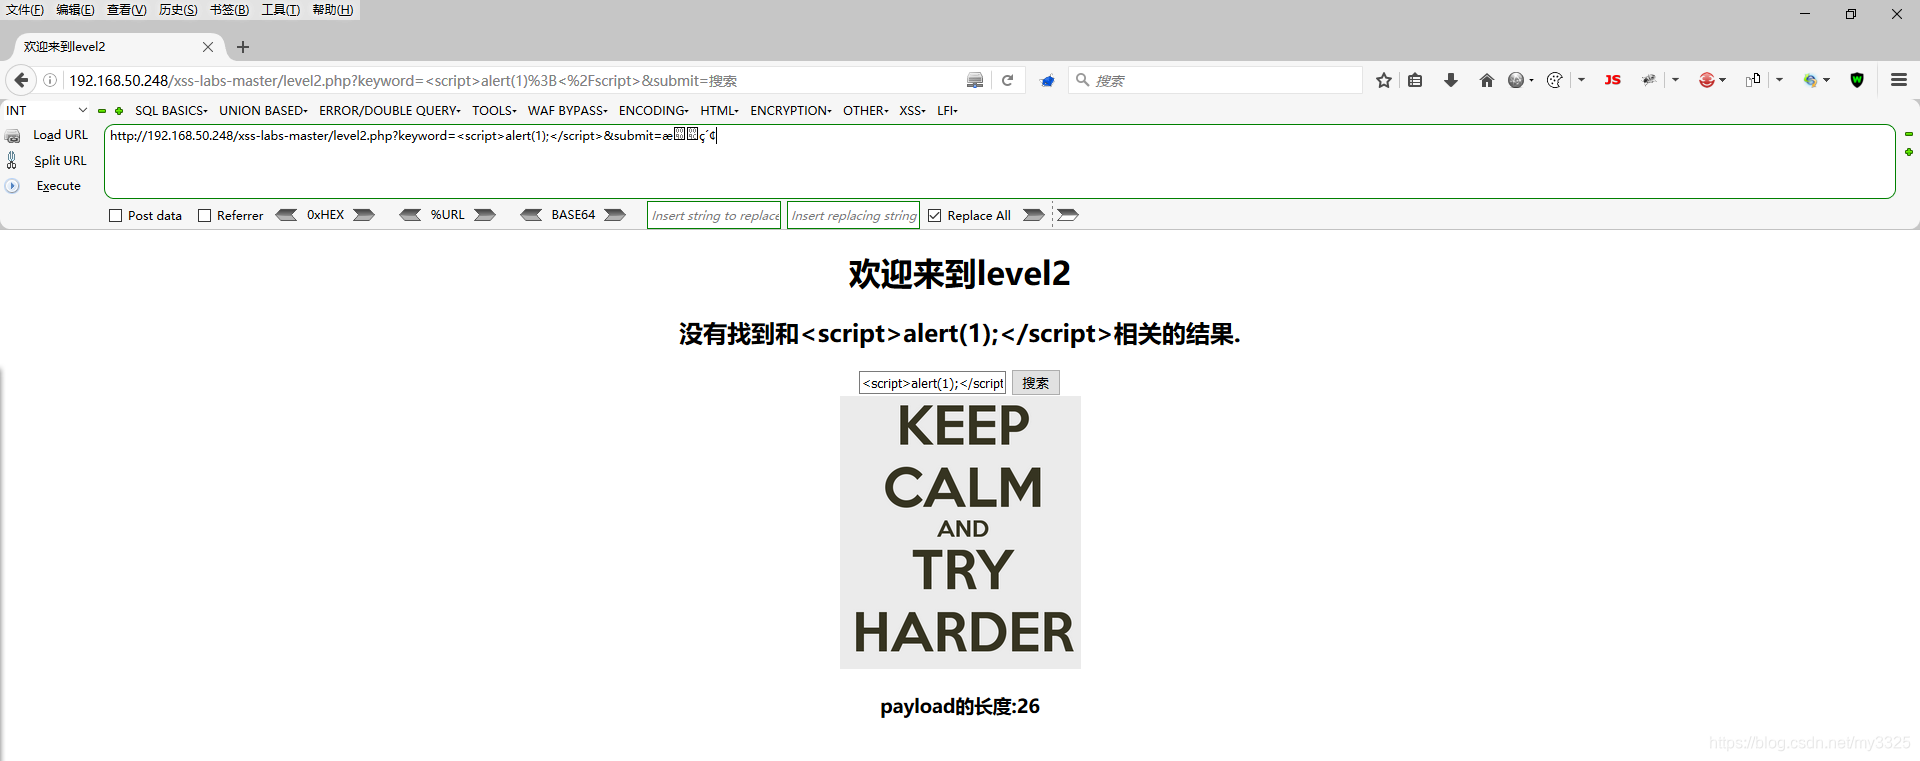Click the HackBar green plus icon

pos(119,111)
